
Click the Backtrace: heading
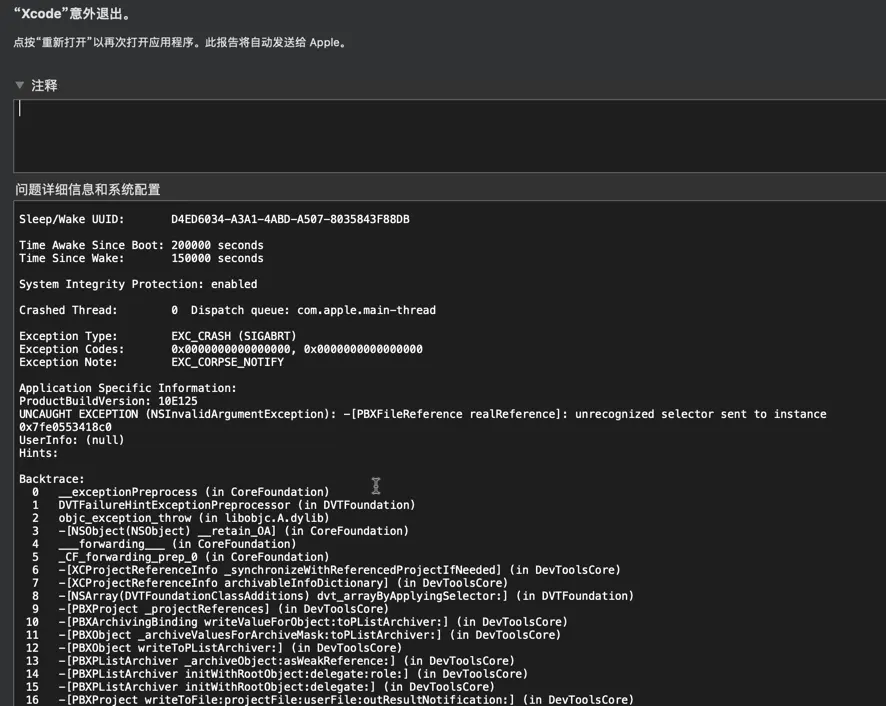click(x=51, y=479)
